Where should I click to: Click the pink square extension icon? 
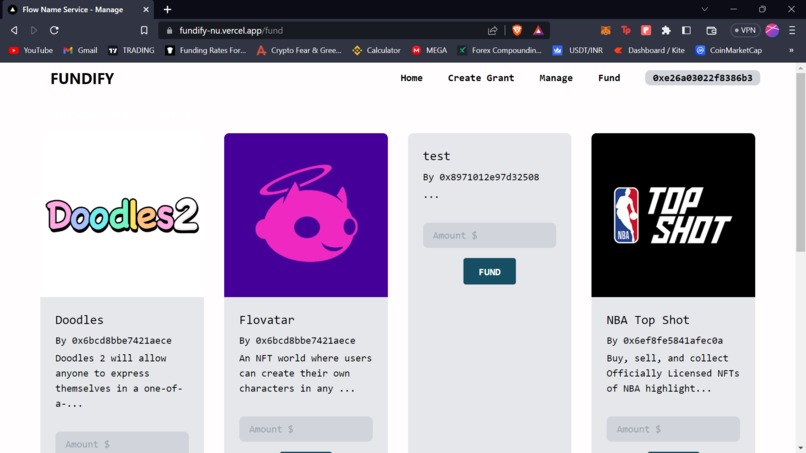click(646, 30)
